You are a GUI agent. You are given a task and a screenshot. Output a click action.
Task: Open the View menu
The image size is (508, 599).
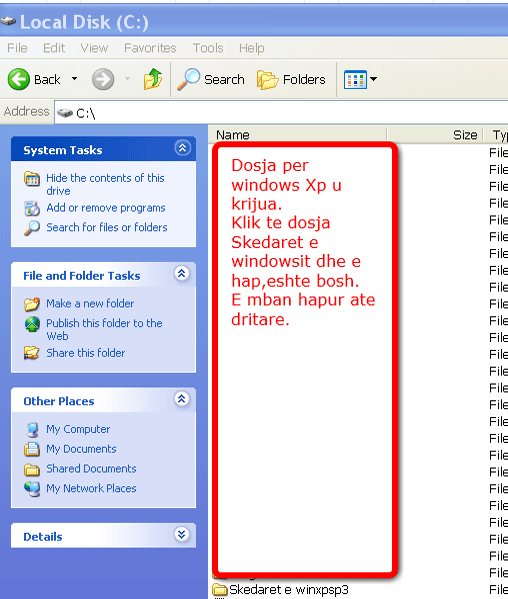94,48
